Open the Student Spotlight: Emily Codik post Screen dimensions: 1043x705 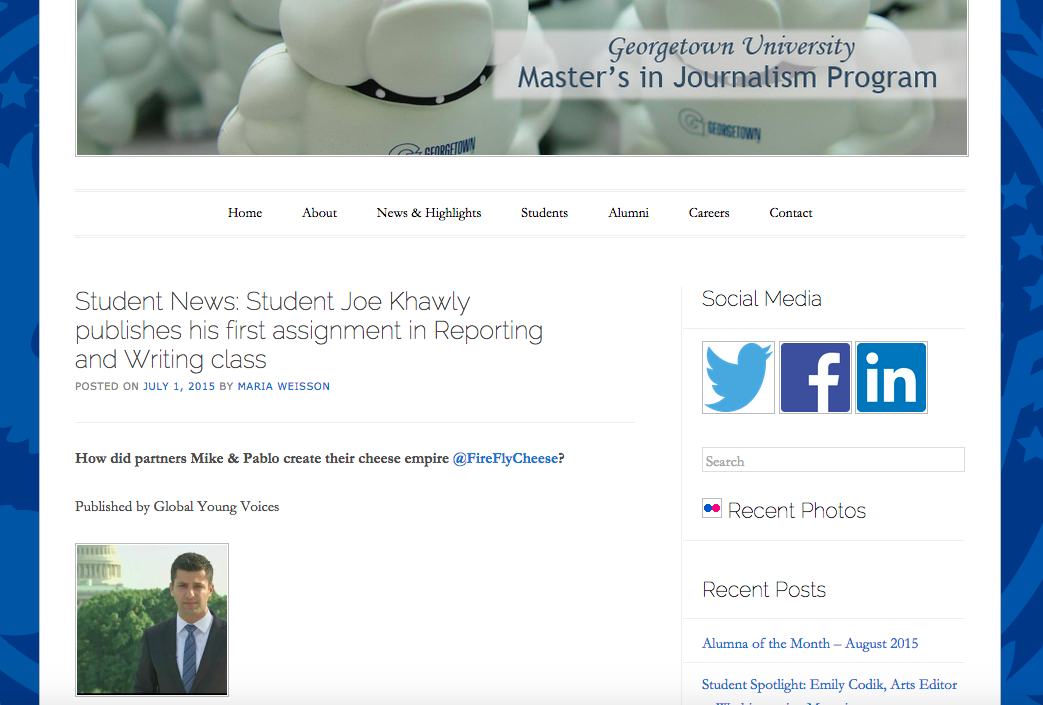[x=829, y=684]
